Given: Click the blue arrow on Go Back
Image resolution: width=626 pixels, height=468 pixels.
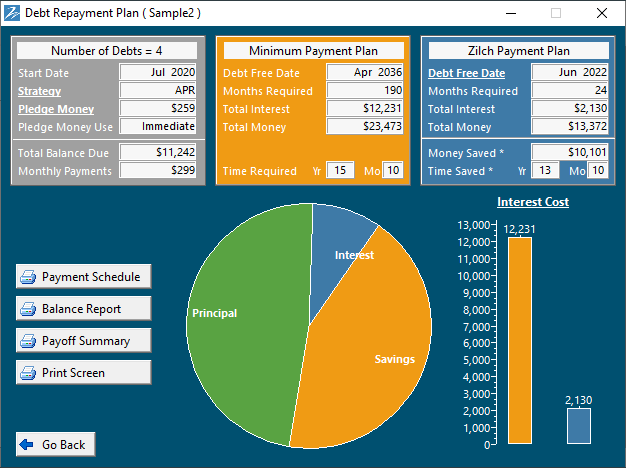Looking at the screenshot, I should point(26,444).
